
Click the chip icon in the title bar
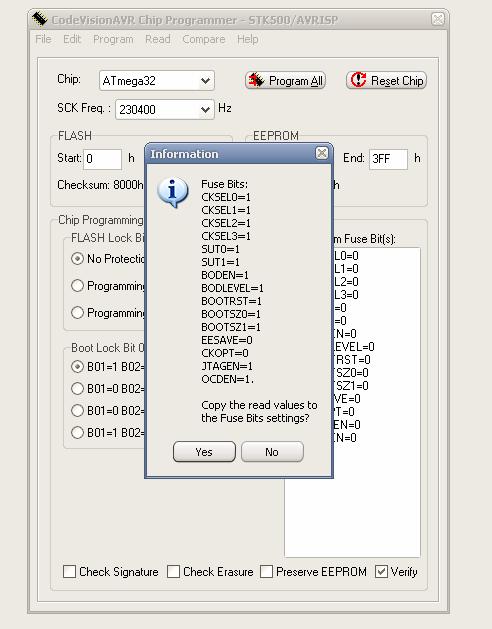[x=39, y=18]
